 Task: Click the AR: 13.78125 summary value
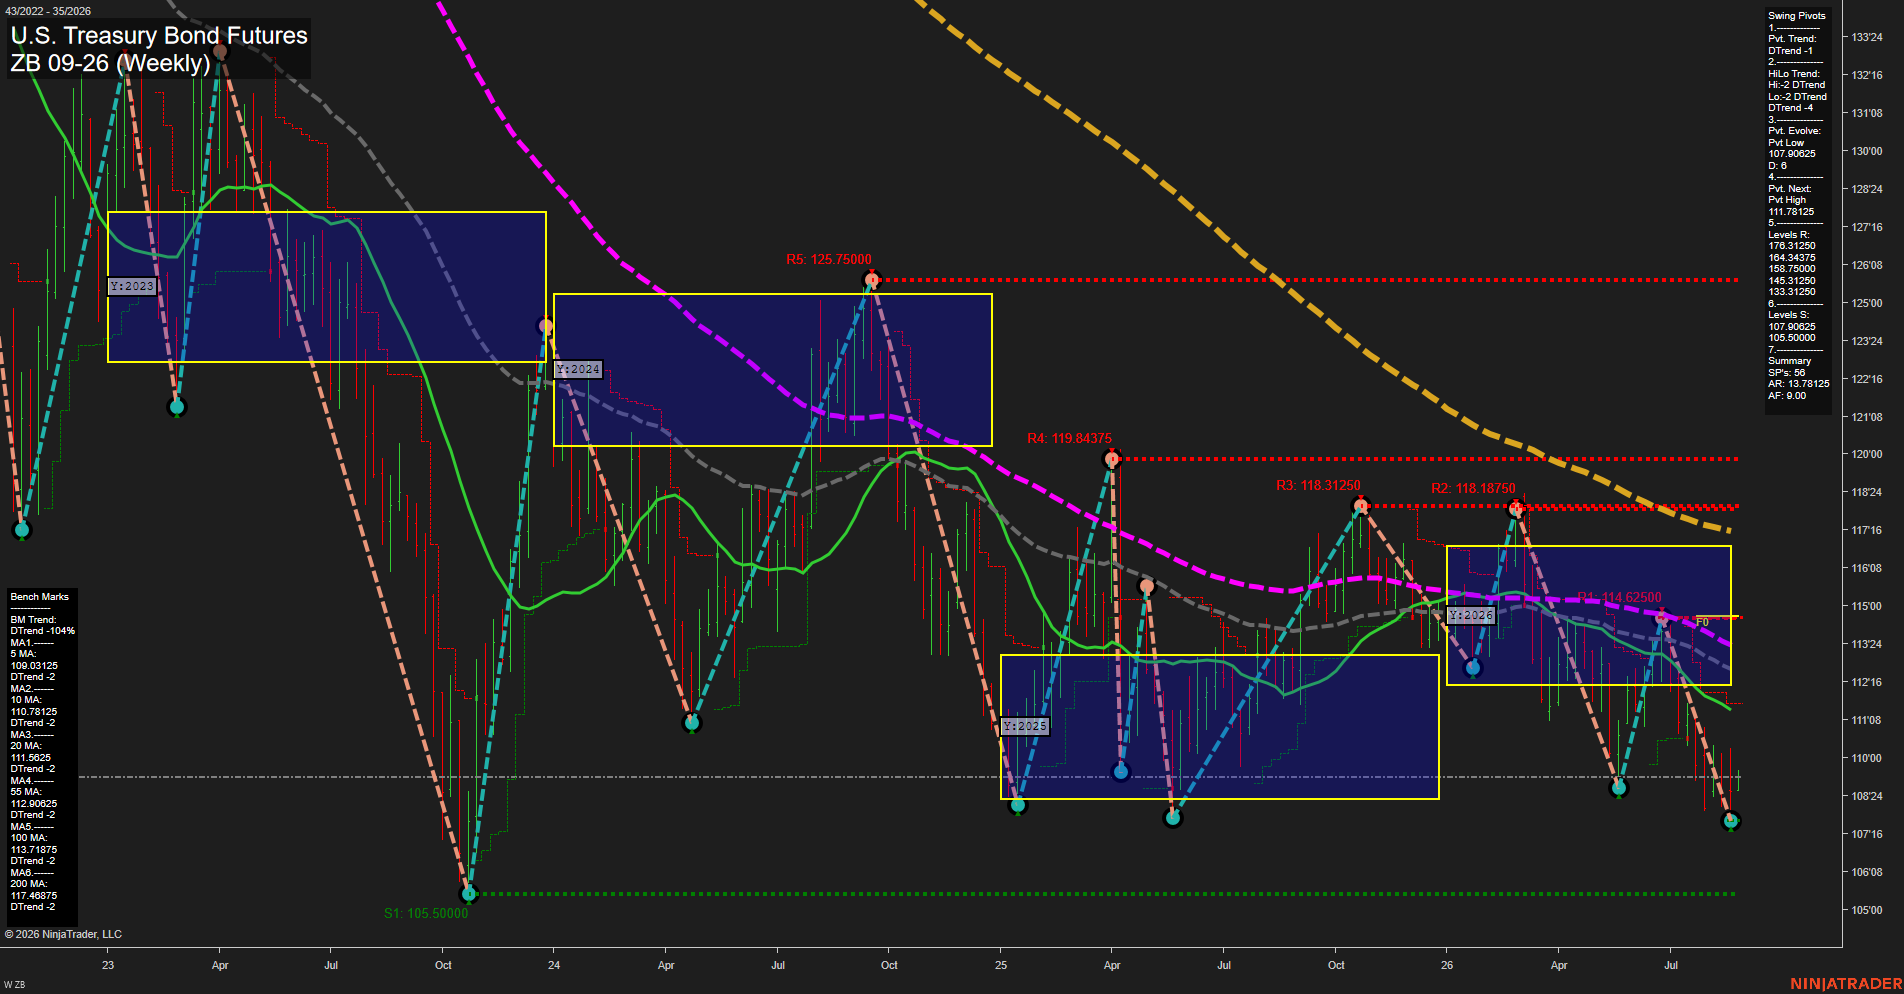[x=1798, y=384]
